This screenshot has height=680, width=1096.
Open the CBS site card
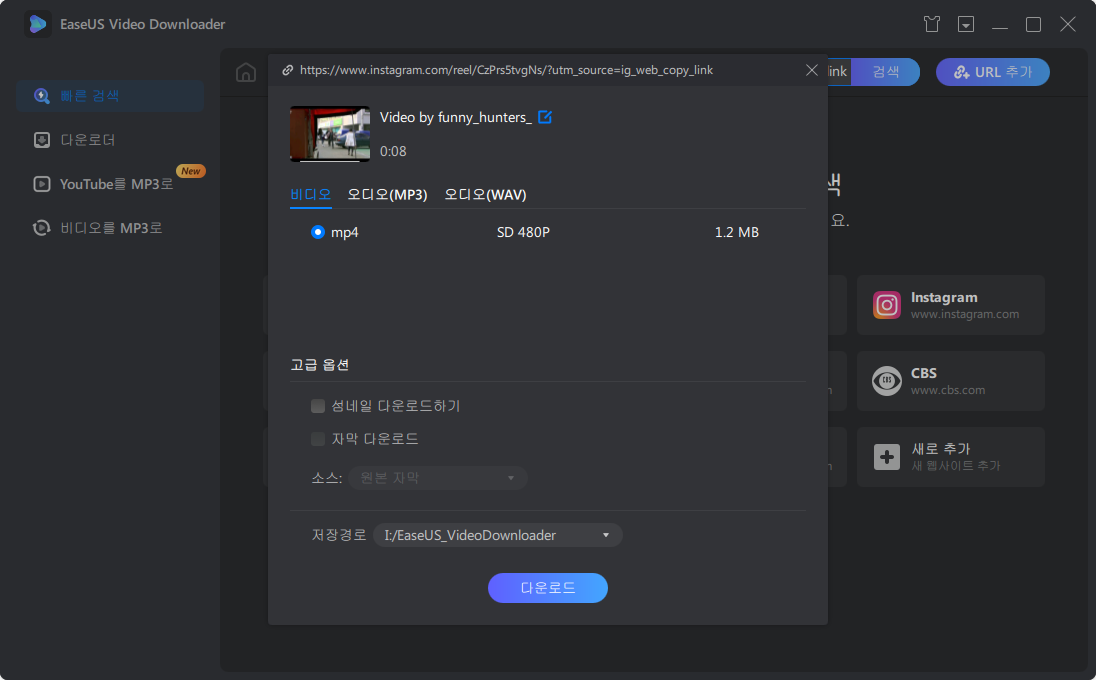click(x=951, y=381)
